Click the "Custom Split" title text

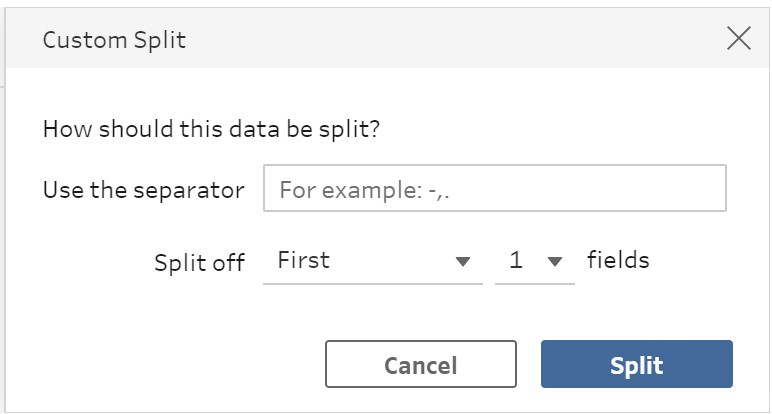click(114, 40)
